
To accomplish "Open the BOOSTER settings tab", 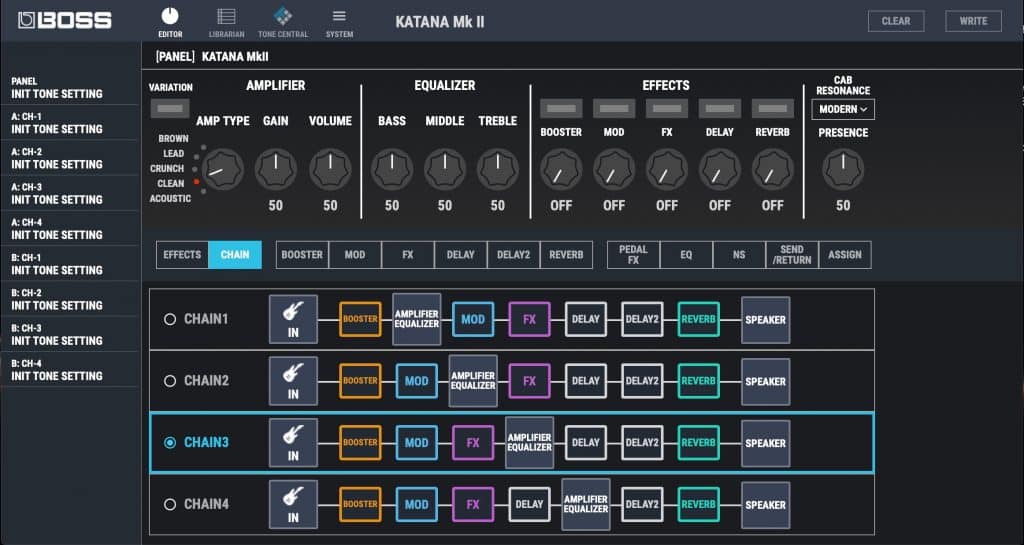I will pyautogui.click(x=302, y=255).
